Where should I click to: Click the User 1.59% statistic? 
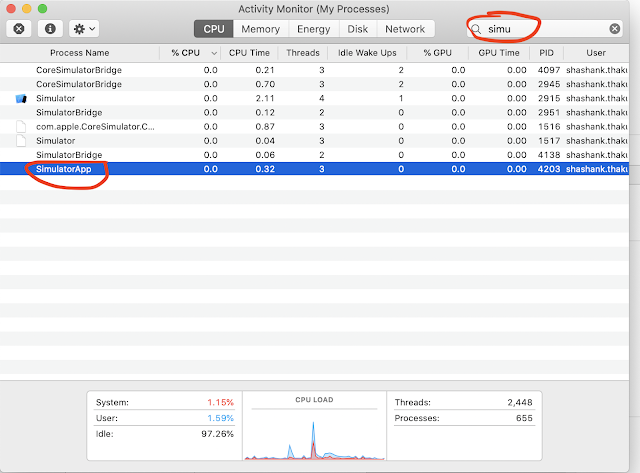164,418
